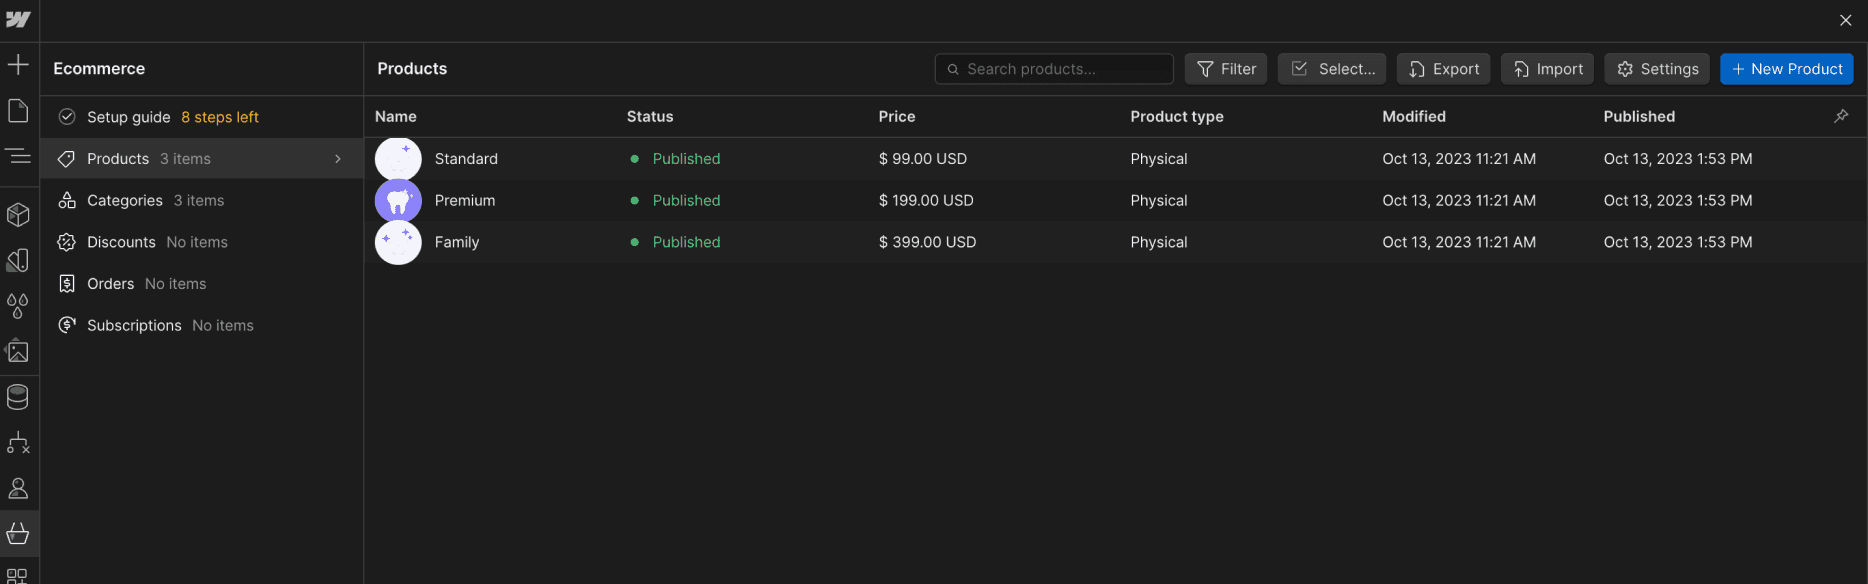Open the Apps grid icon
Image resolution: width=1868 pixels, height=584 pixels.
[18, 576]
